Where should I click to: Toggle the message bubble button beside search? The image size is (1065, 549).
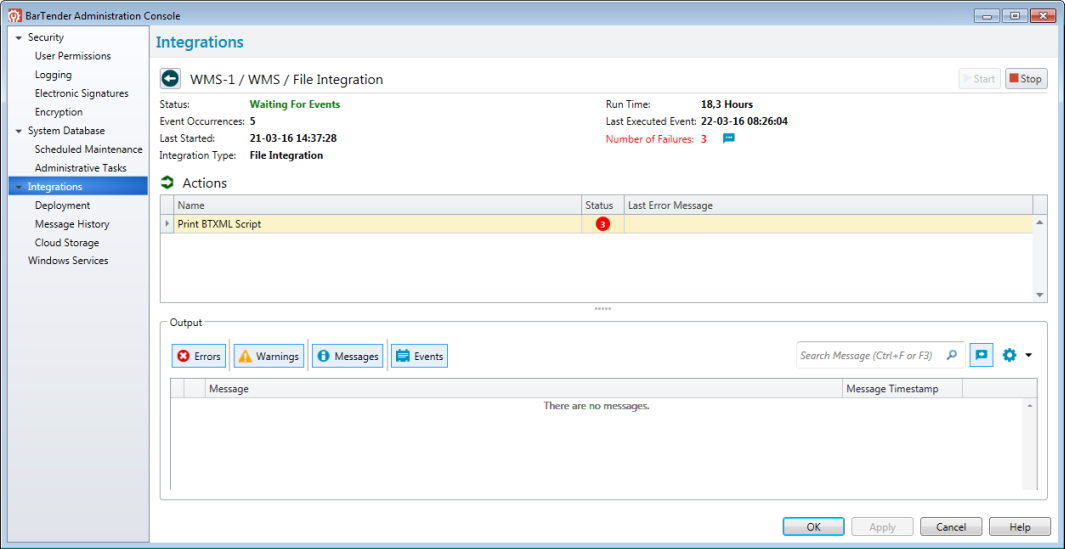coord(981,355)
